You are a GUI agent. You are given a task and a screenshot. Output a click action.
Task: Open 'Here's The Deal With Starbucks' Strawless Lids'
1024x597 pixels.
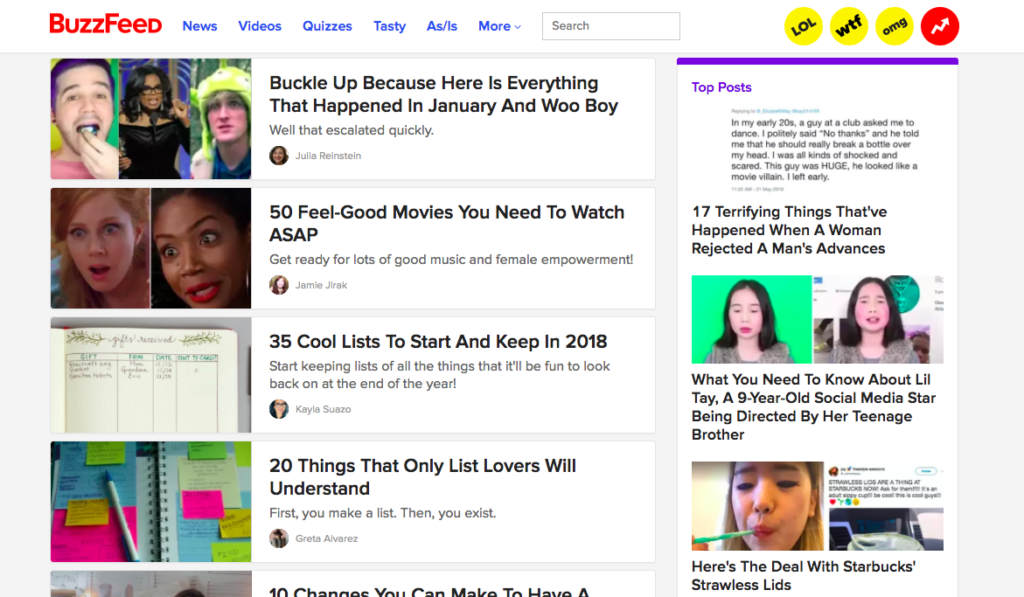click(803, 575)
